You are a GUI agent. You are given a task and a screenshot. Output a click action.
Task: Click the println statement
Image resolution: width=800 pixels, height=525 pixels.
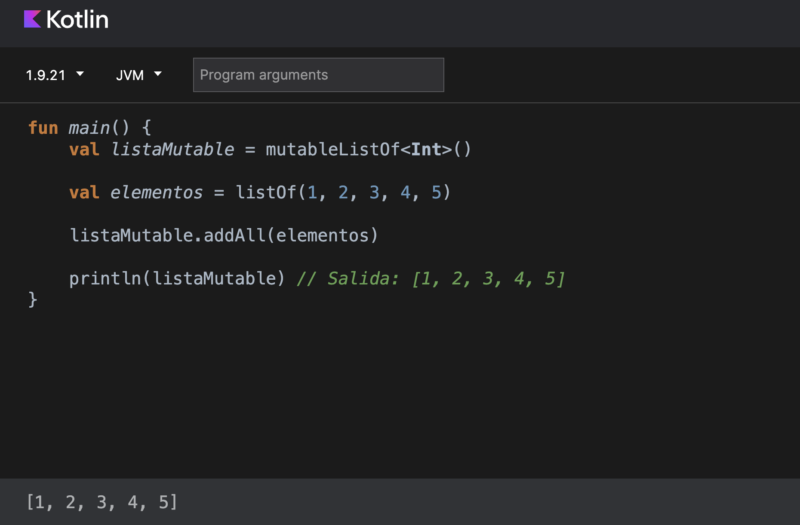coord(177,279)
